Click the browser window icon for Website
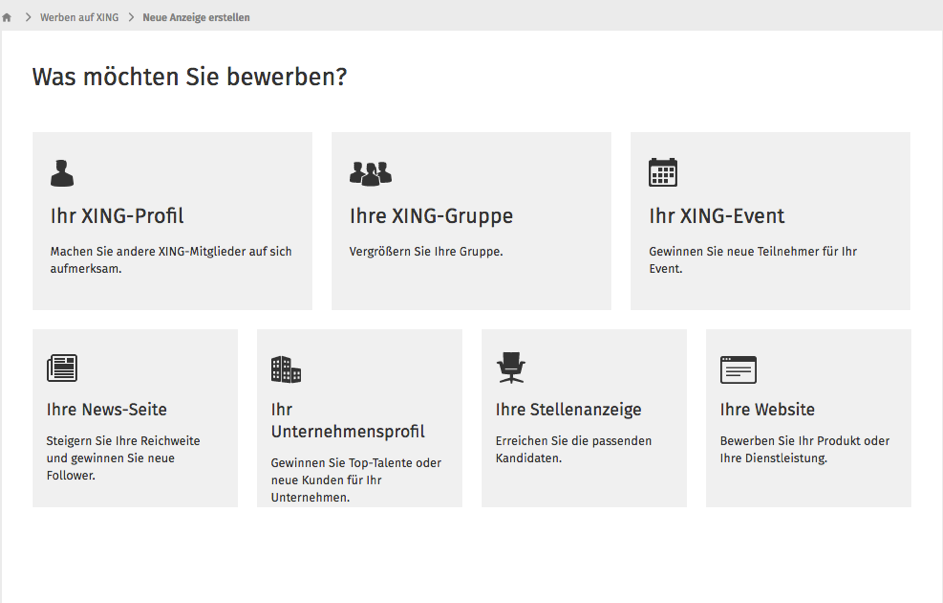The width and height of the screenshot is (943, 603). pyautogui.click(x=738, y=370)
